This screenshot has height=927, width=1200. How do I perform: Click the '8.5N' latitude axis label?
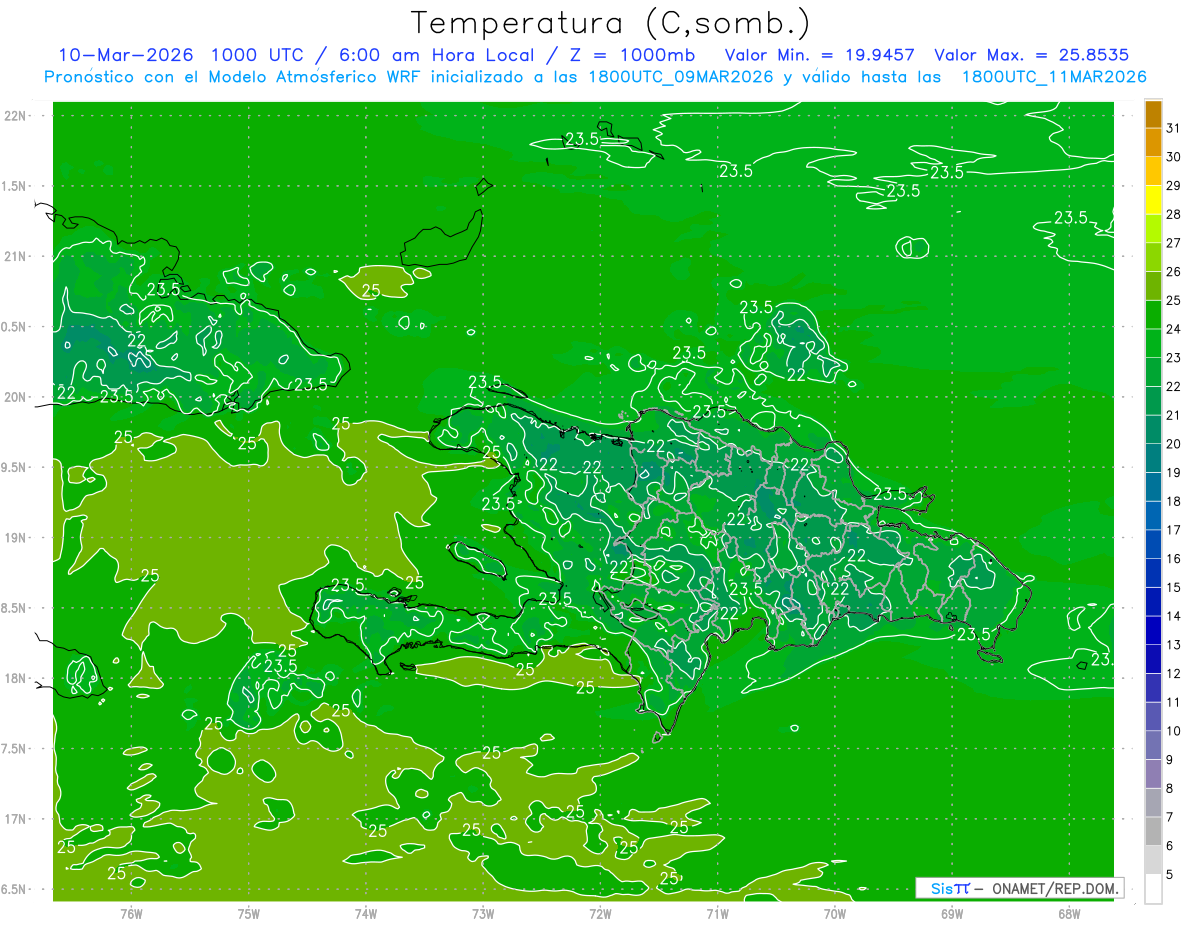click(15, 609)
